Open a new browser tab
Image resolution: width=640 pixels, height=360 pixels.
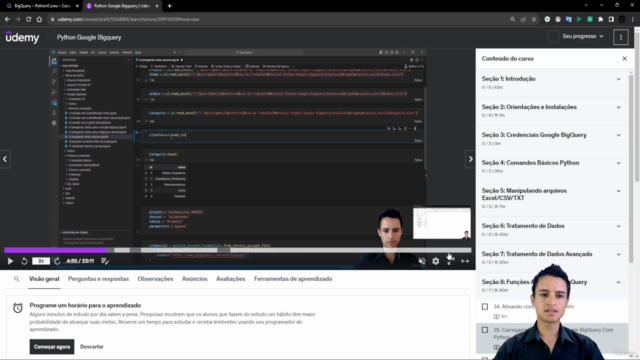click(169, 6)
